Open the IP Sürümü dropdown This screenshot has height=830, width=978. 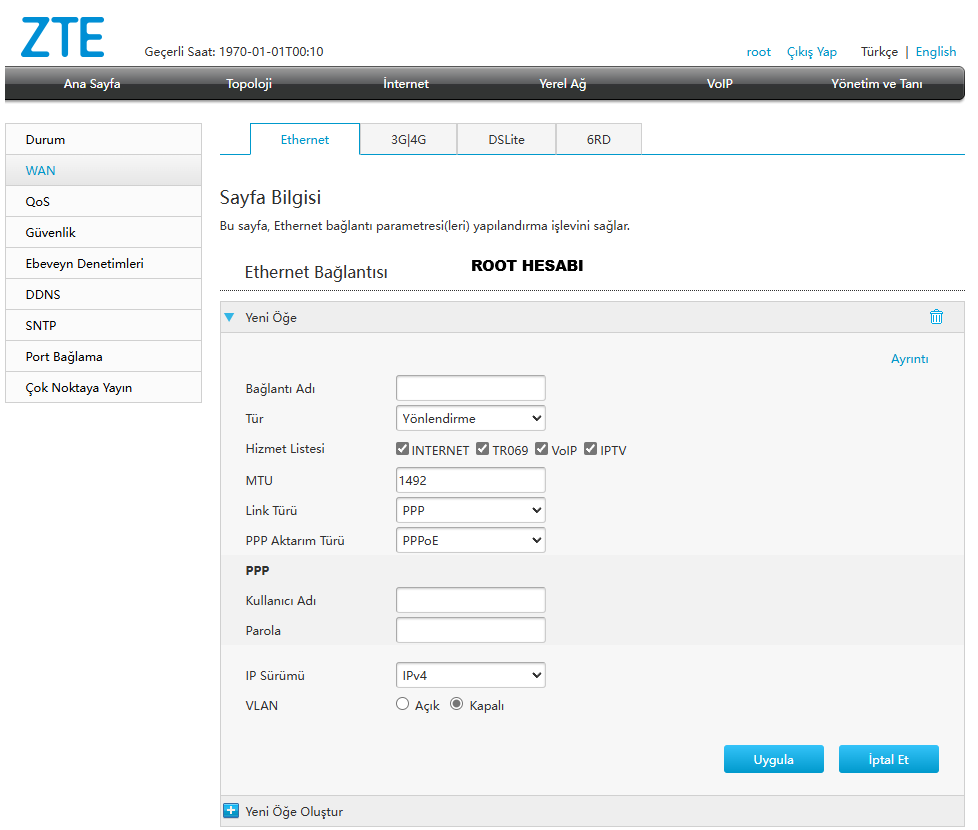point(470,675)
